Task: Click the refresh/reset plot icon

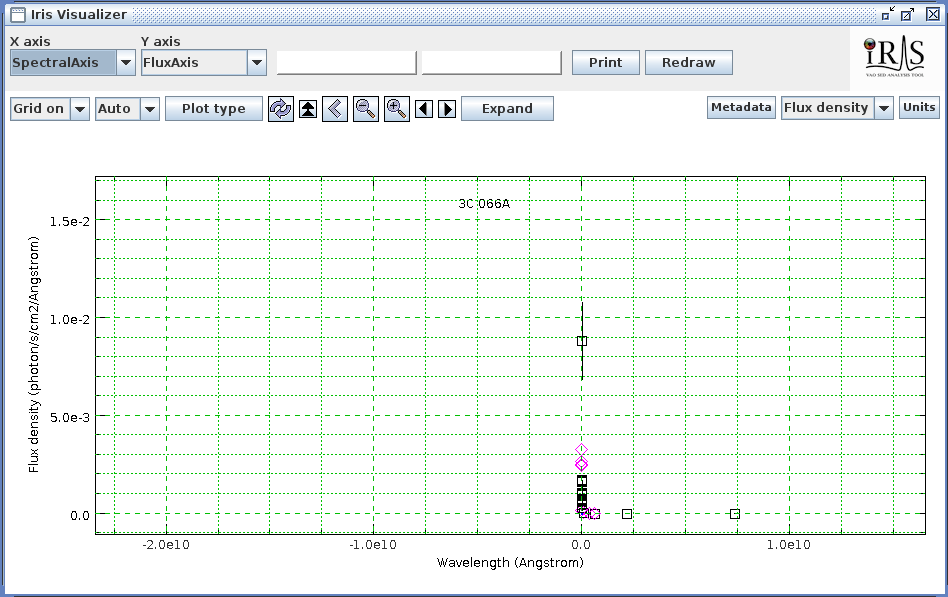Action: coord(281,109)
